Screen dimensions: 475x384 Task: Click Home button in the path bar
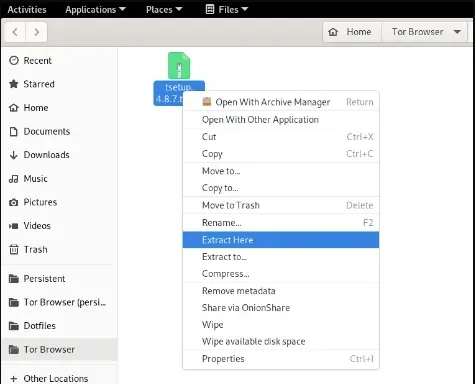pyautogui.click(x=352, y=32)
